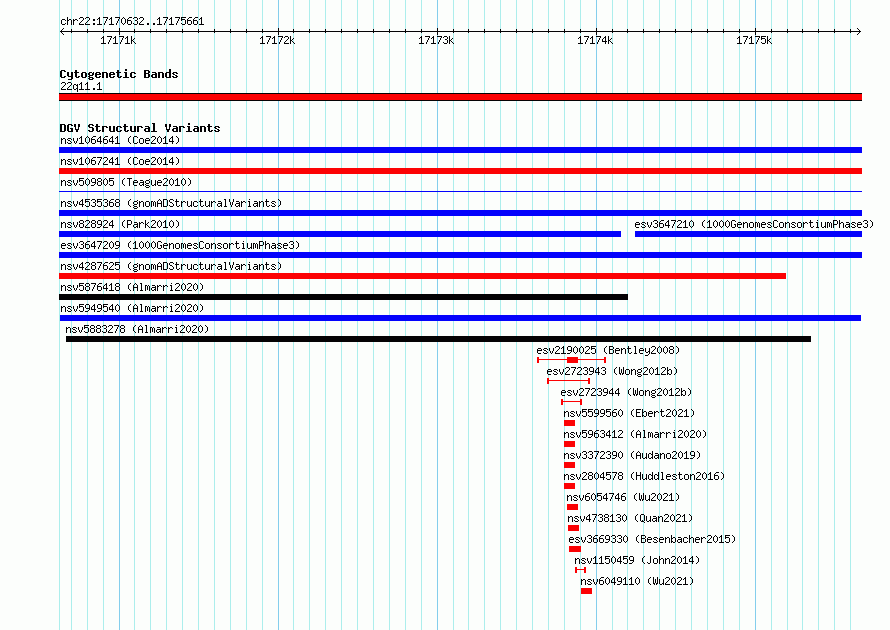Select the nsv5883278 (Almarri2020) black bar
The height and width of the screenshot is (630, 890).
coord(438,339)
